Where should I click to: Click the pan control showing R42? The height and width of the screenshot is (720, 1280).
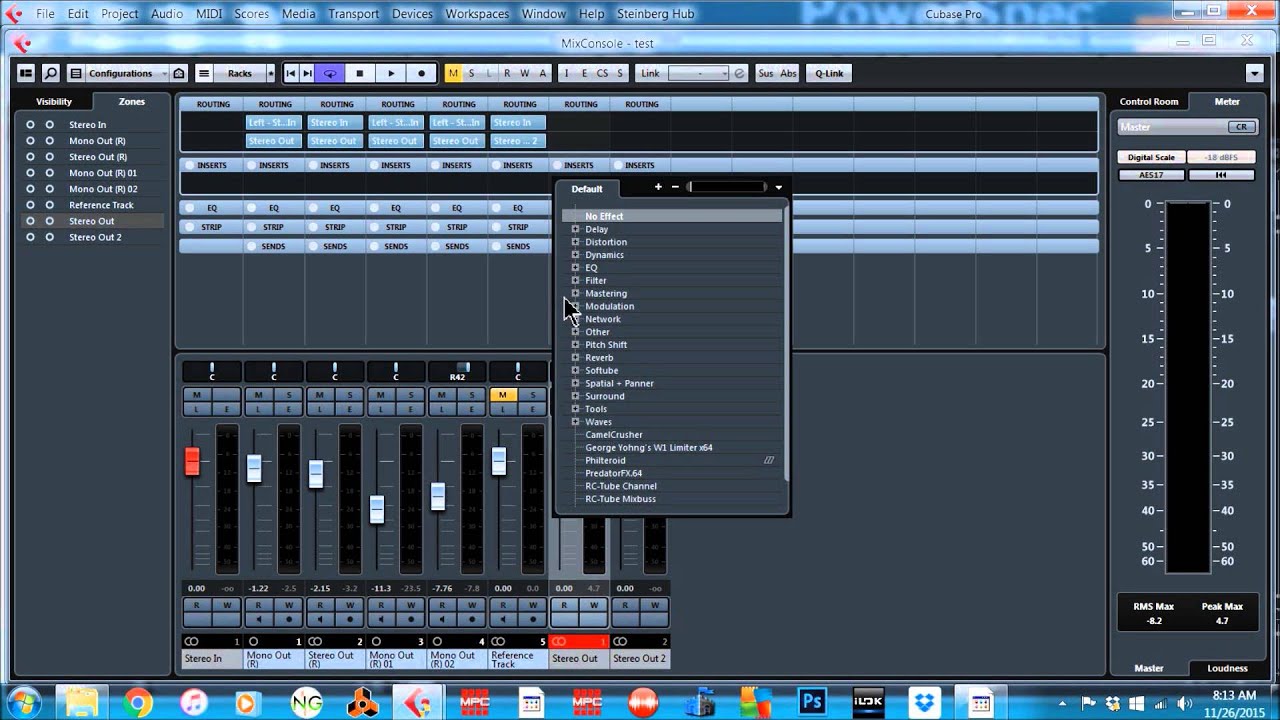point(457,371)
